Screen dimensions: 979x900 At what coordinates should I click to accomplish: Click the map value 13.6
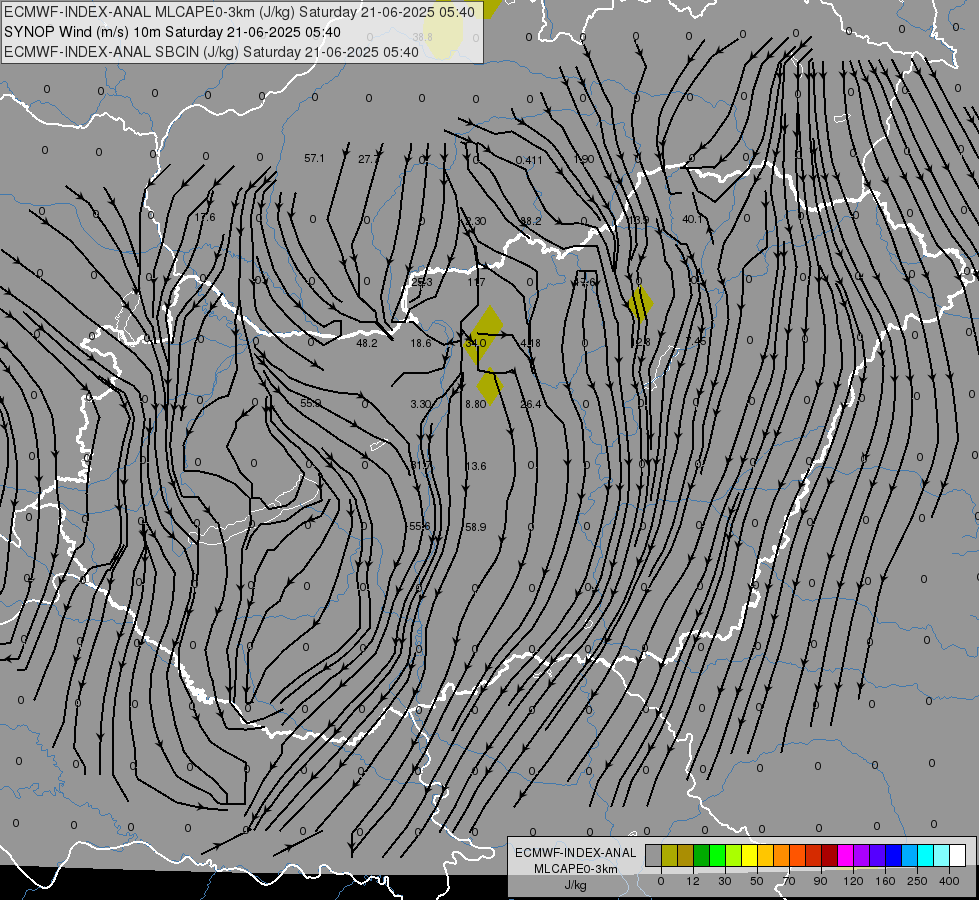(475, 466)
